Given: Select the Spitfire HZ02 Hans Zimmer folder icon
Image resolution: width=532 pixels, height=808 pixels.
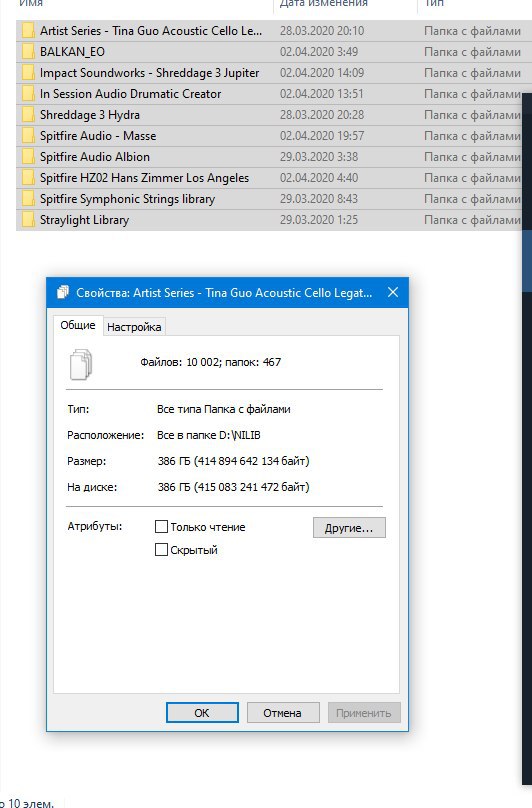Looking at the screenshot, I should (x=28, y=178).
